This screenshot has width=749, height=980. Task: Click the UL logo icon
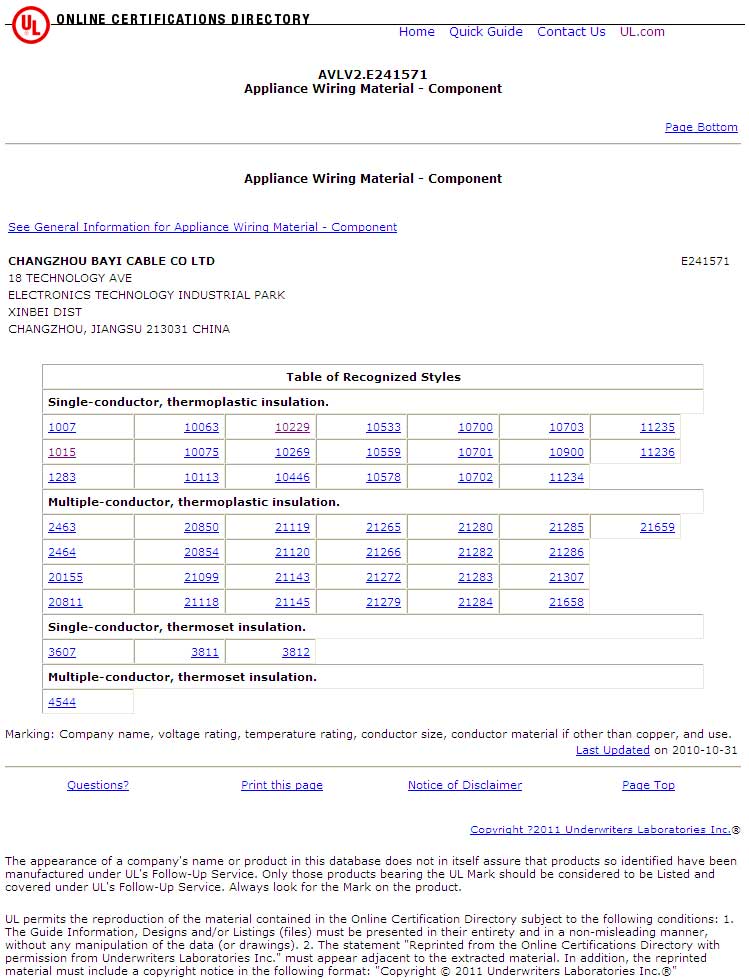pyautogui.click(x=30, y=24)
